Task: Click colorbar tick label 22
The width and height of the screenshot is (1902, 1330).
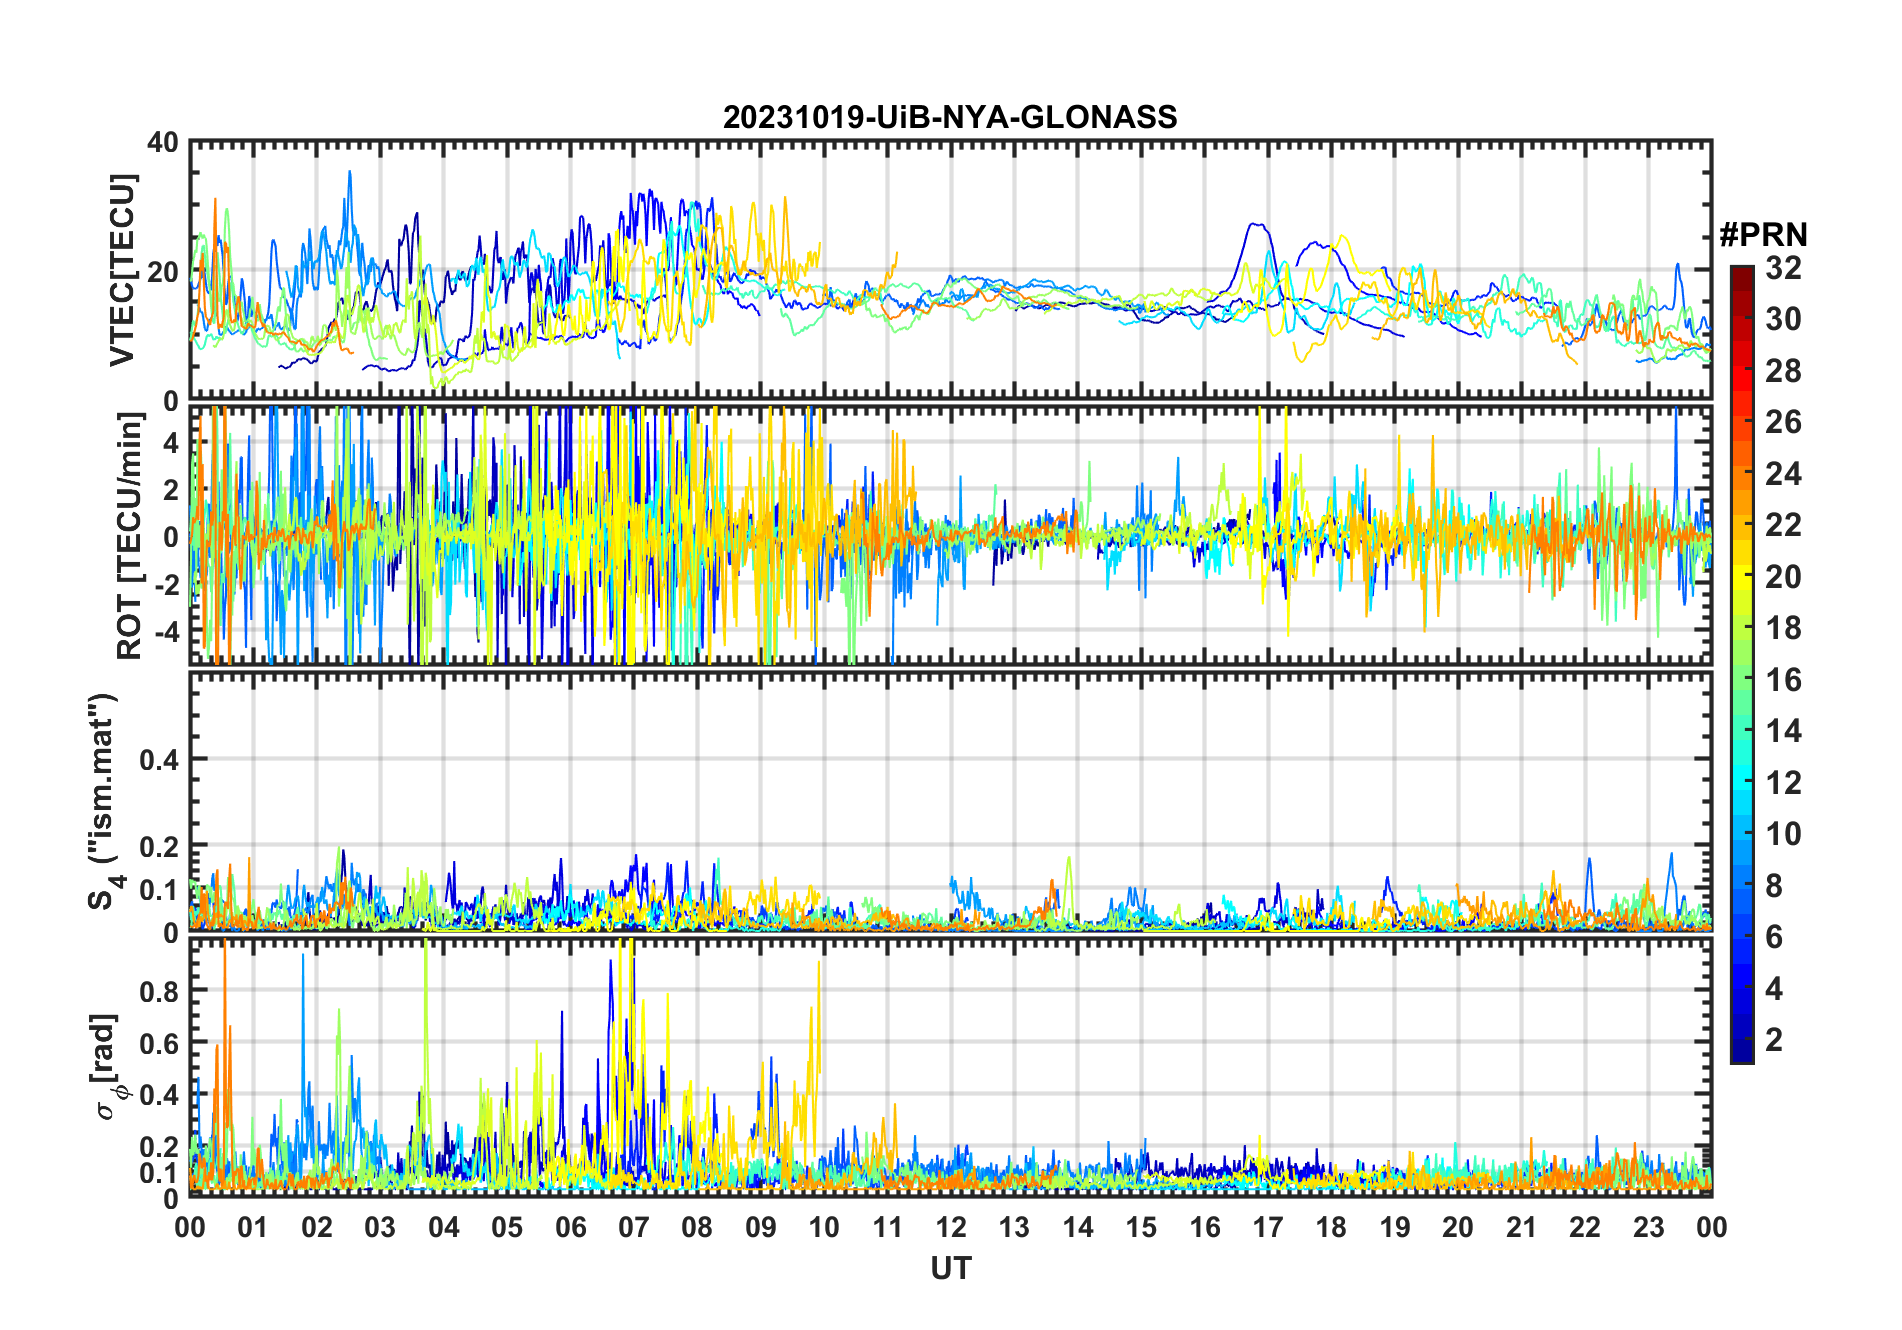Action: [1783, 525]
